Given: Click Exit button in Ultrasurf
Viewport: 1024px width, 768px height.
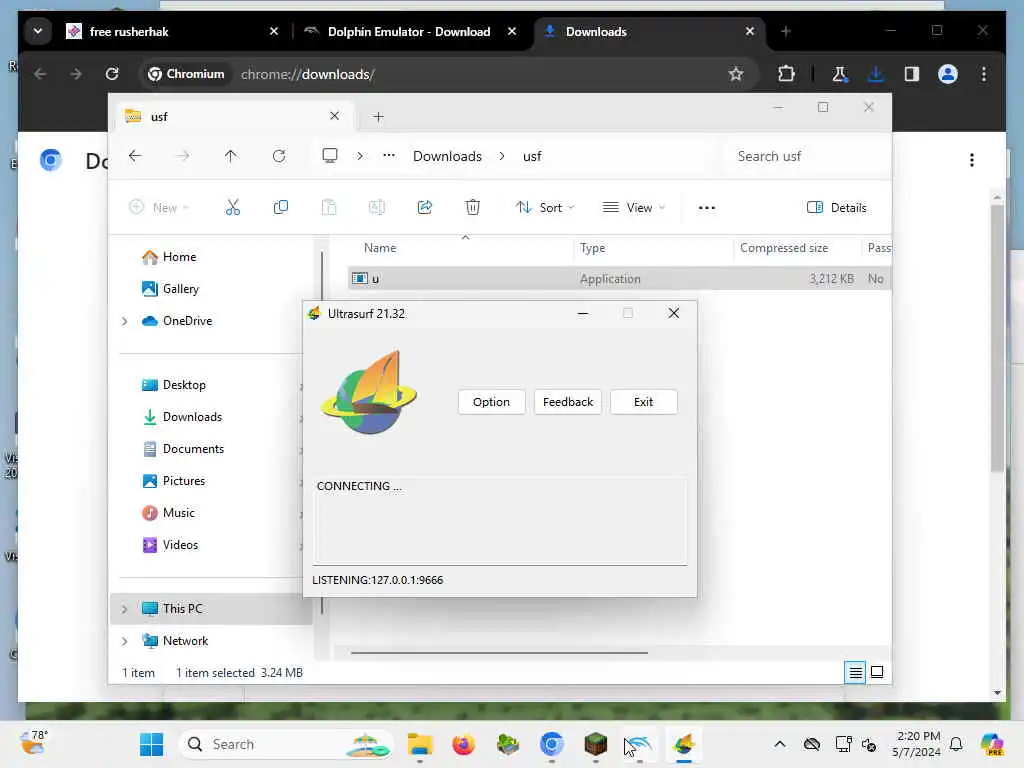Looking at the screenshot, I should [x=643, y=402].
